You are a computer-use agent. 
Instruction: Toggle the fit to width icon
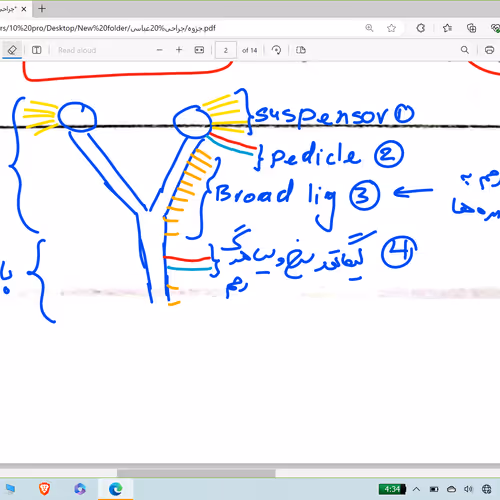coord(199,50)
